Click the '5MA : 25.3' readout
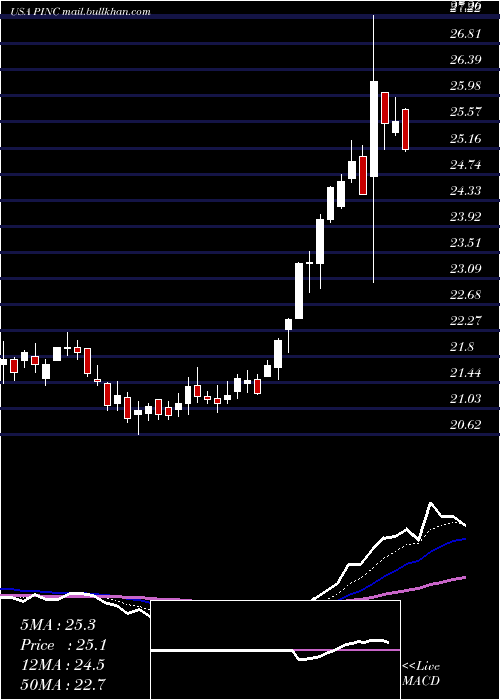The height and width of the screenshot is (700, 500). pyautogui.click(x=58, y=625)
